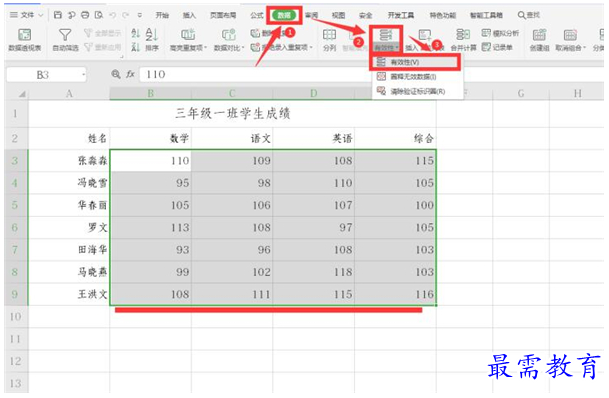Switch to the 安全 Security tab
609x398 pixels.
pyautogui.click(x=365, y=15)
